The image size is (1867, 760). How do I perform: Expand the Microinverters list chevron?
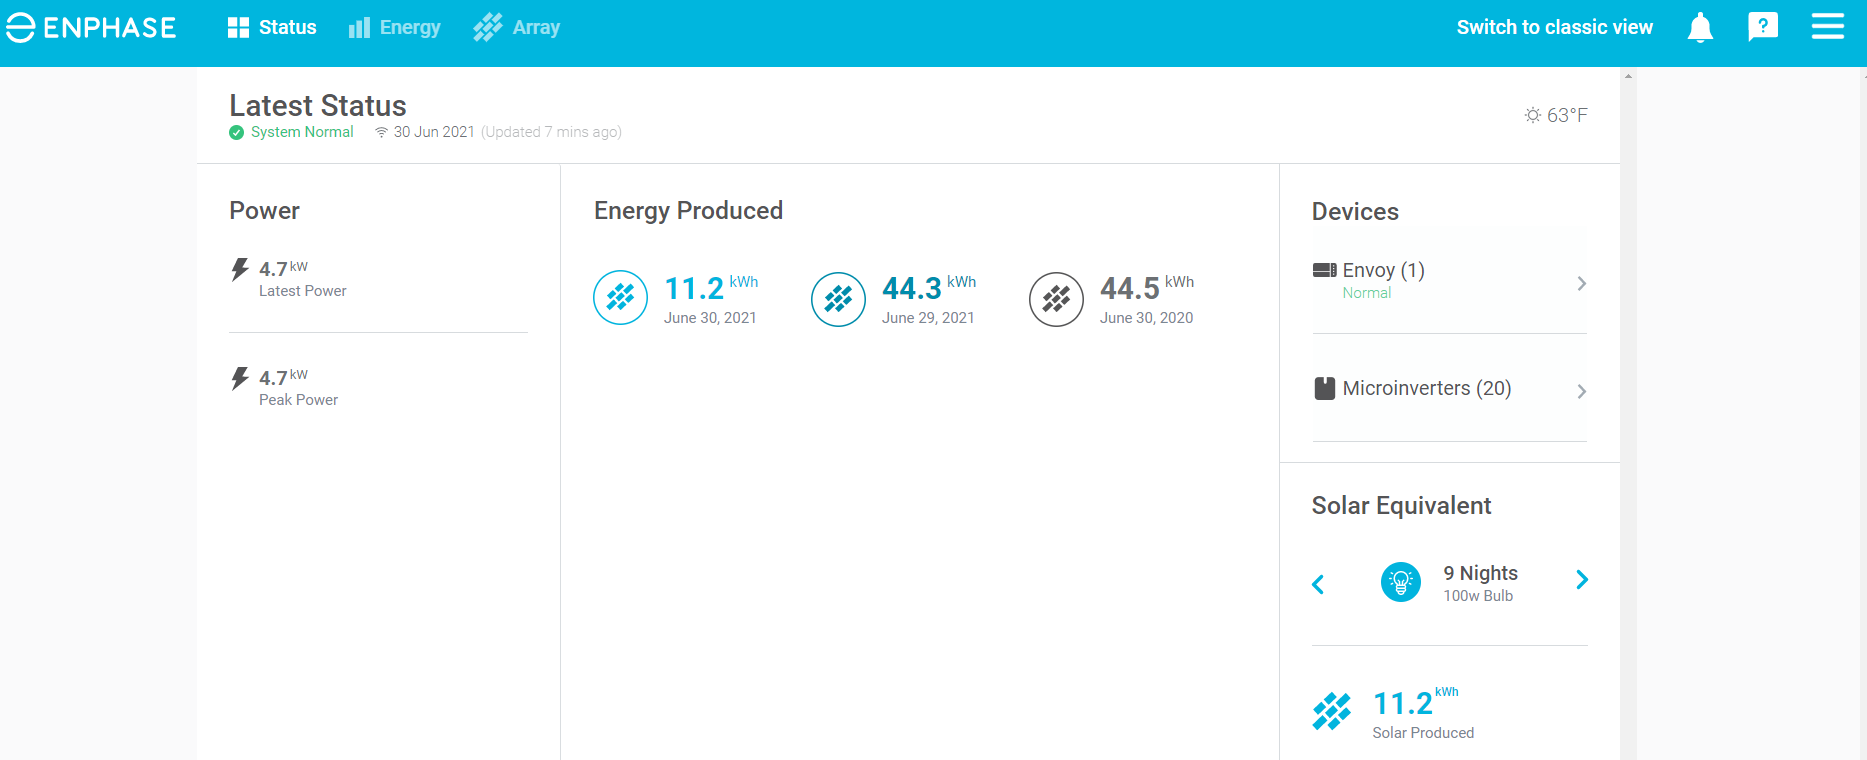click(x=1581, y=391)
